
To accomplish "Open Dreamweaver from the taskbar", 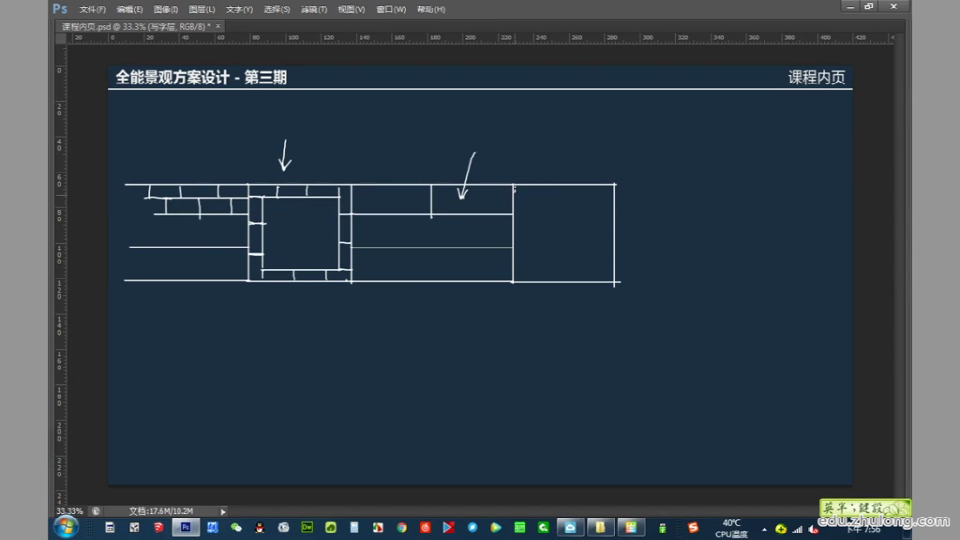I will [308, 527].
